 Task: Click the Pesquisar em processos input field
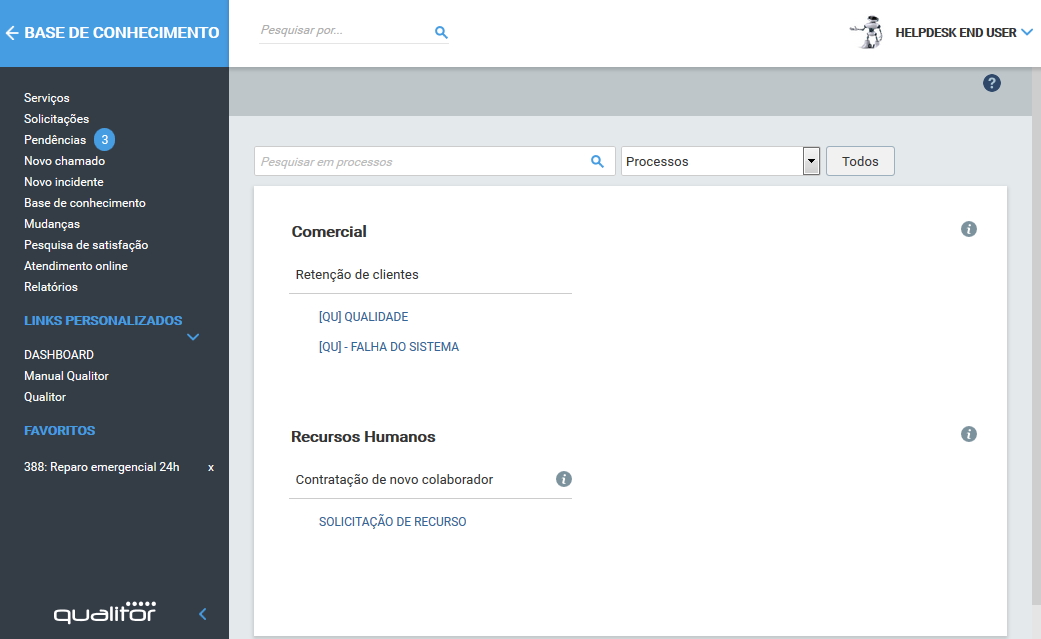click(x=420, y=161)
